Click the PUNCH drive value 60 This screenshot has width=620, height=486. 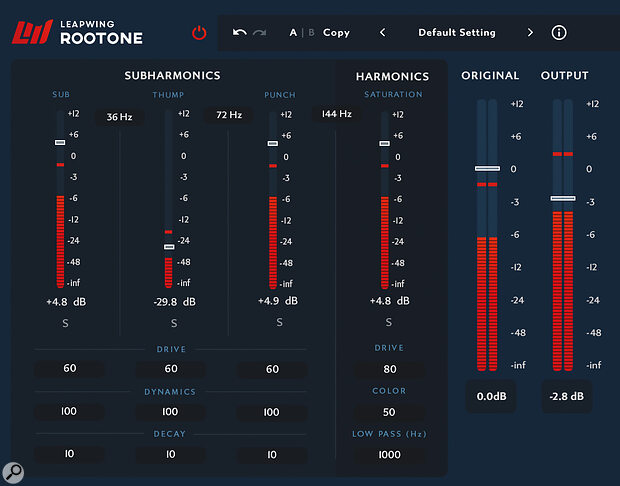coord(272,369)
